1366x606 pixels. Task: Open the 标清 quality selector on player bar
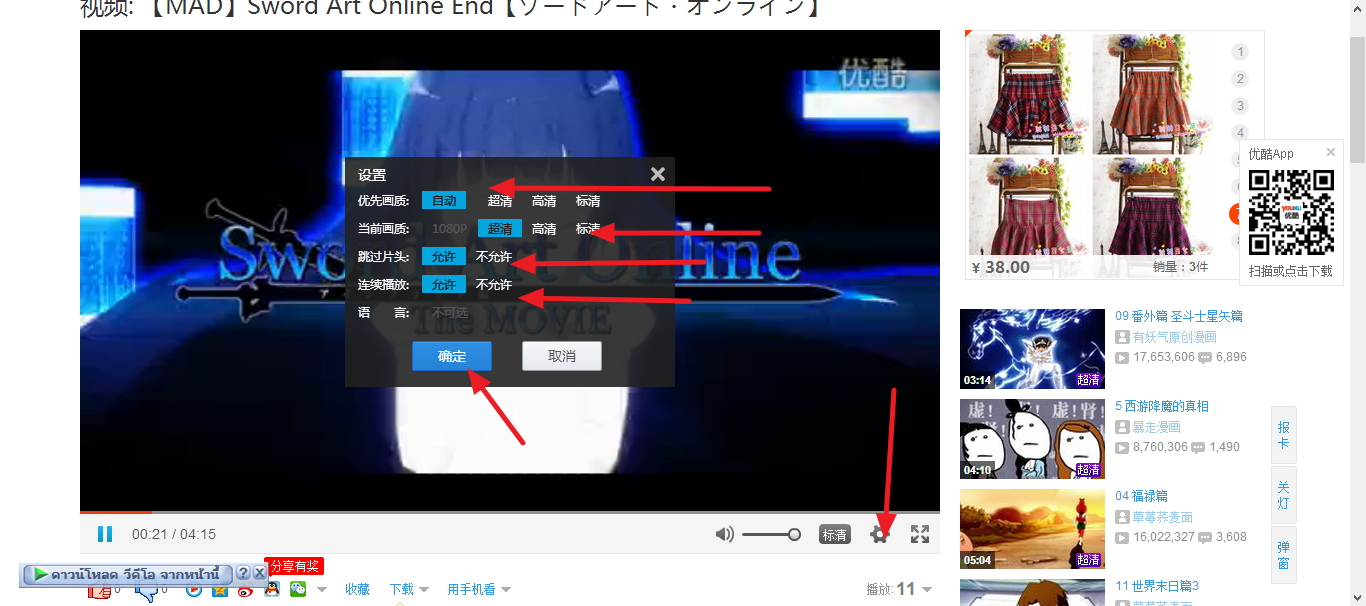tap(835, 535)
